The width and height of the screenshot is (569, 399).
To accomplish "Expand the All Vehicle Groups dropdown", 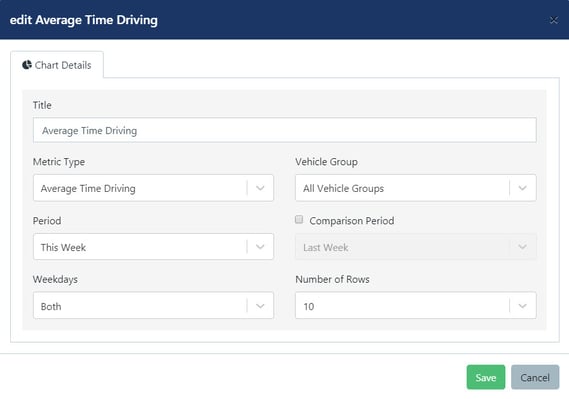I will (x=416, y=188).
